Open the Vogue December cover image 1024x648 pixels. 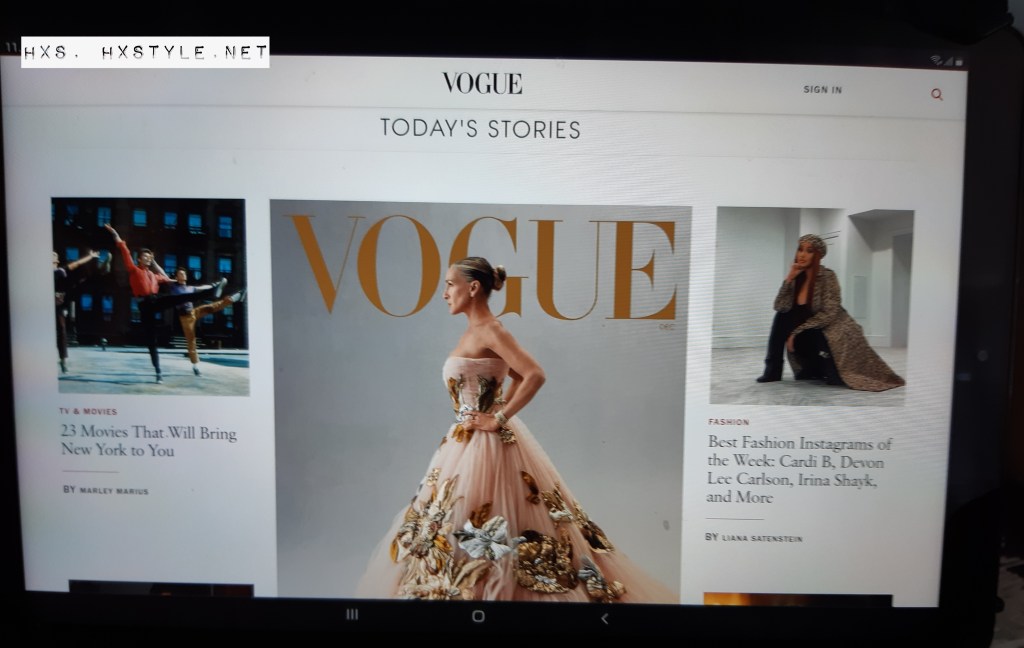(x=480, y=400)
